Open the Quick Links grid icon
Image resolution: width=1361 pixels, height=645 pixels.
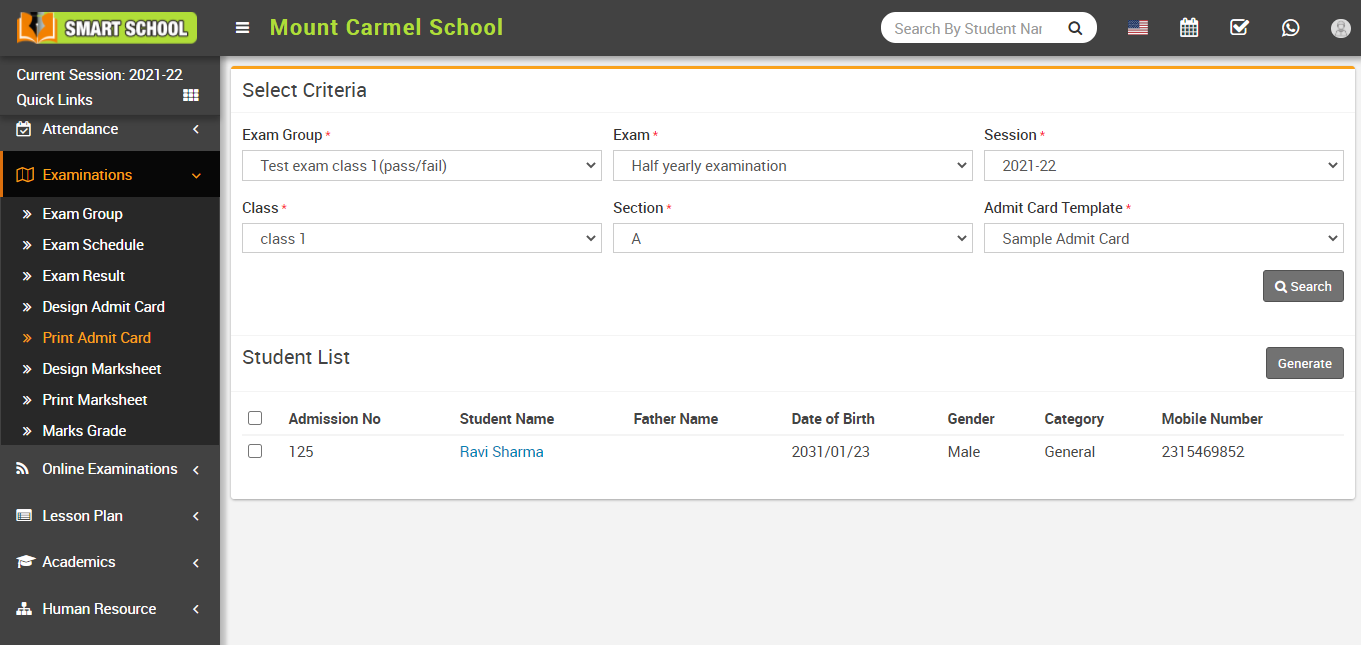pyautogui.click(x=190, y=95)
